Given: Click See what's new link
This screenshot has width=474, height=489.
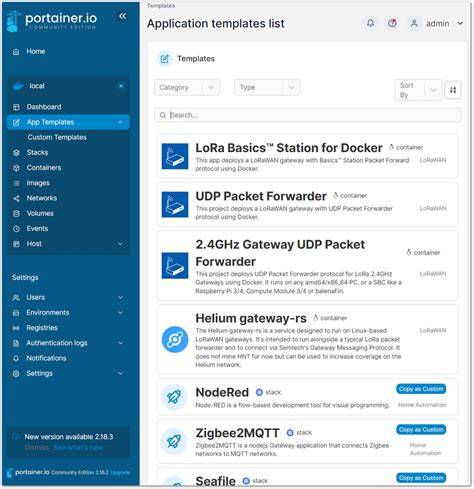Looking at the screenshot, I should click(x=78, y=447).
